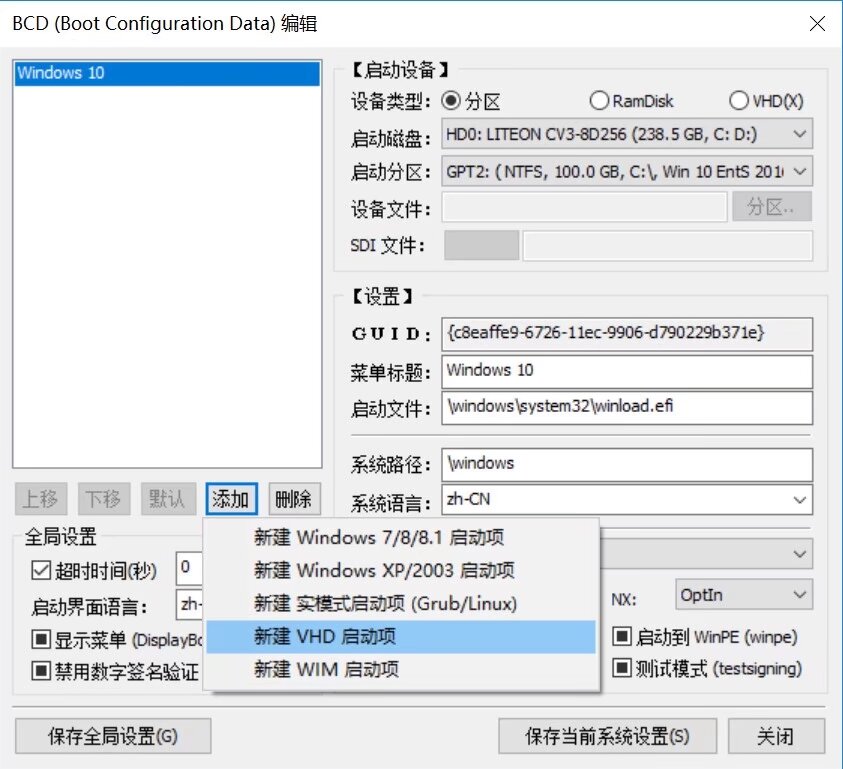Screen dimensions: 843x769
Task: Click the 添加 button
Action: tap(231, 499)
